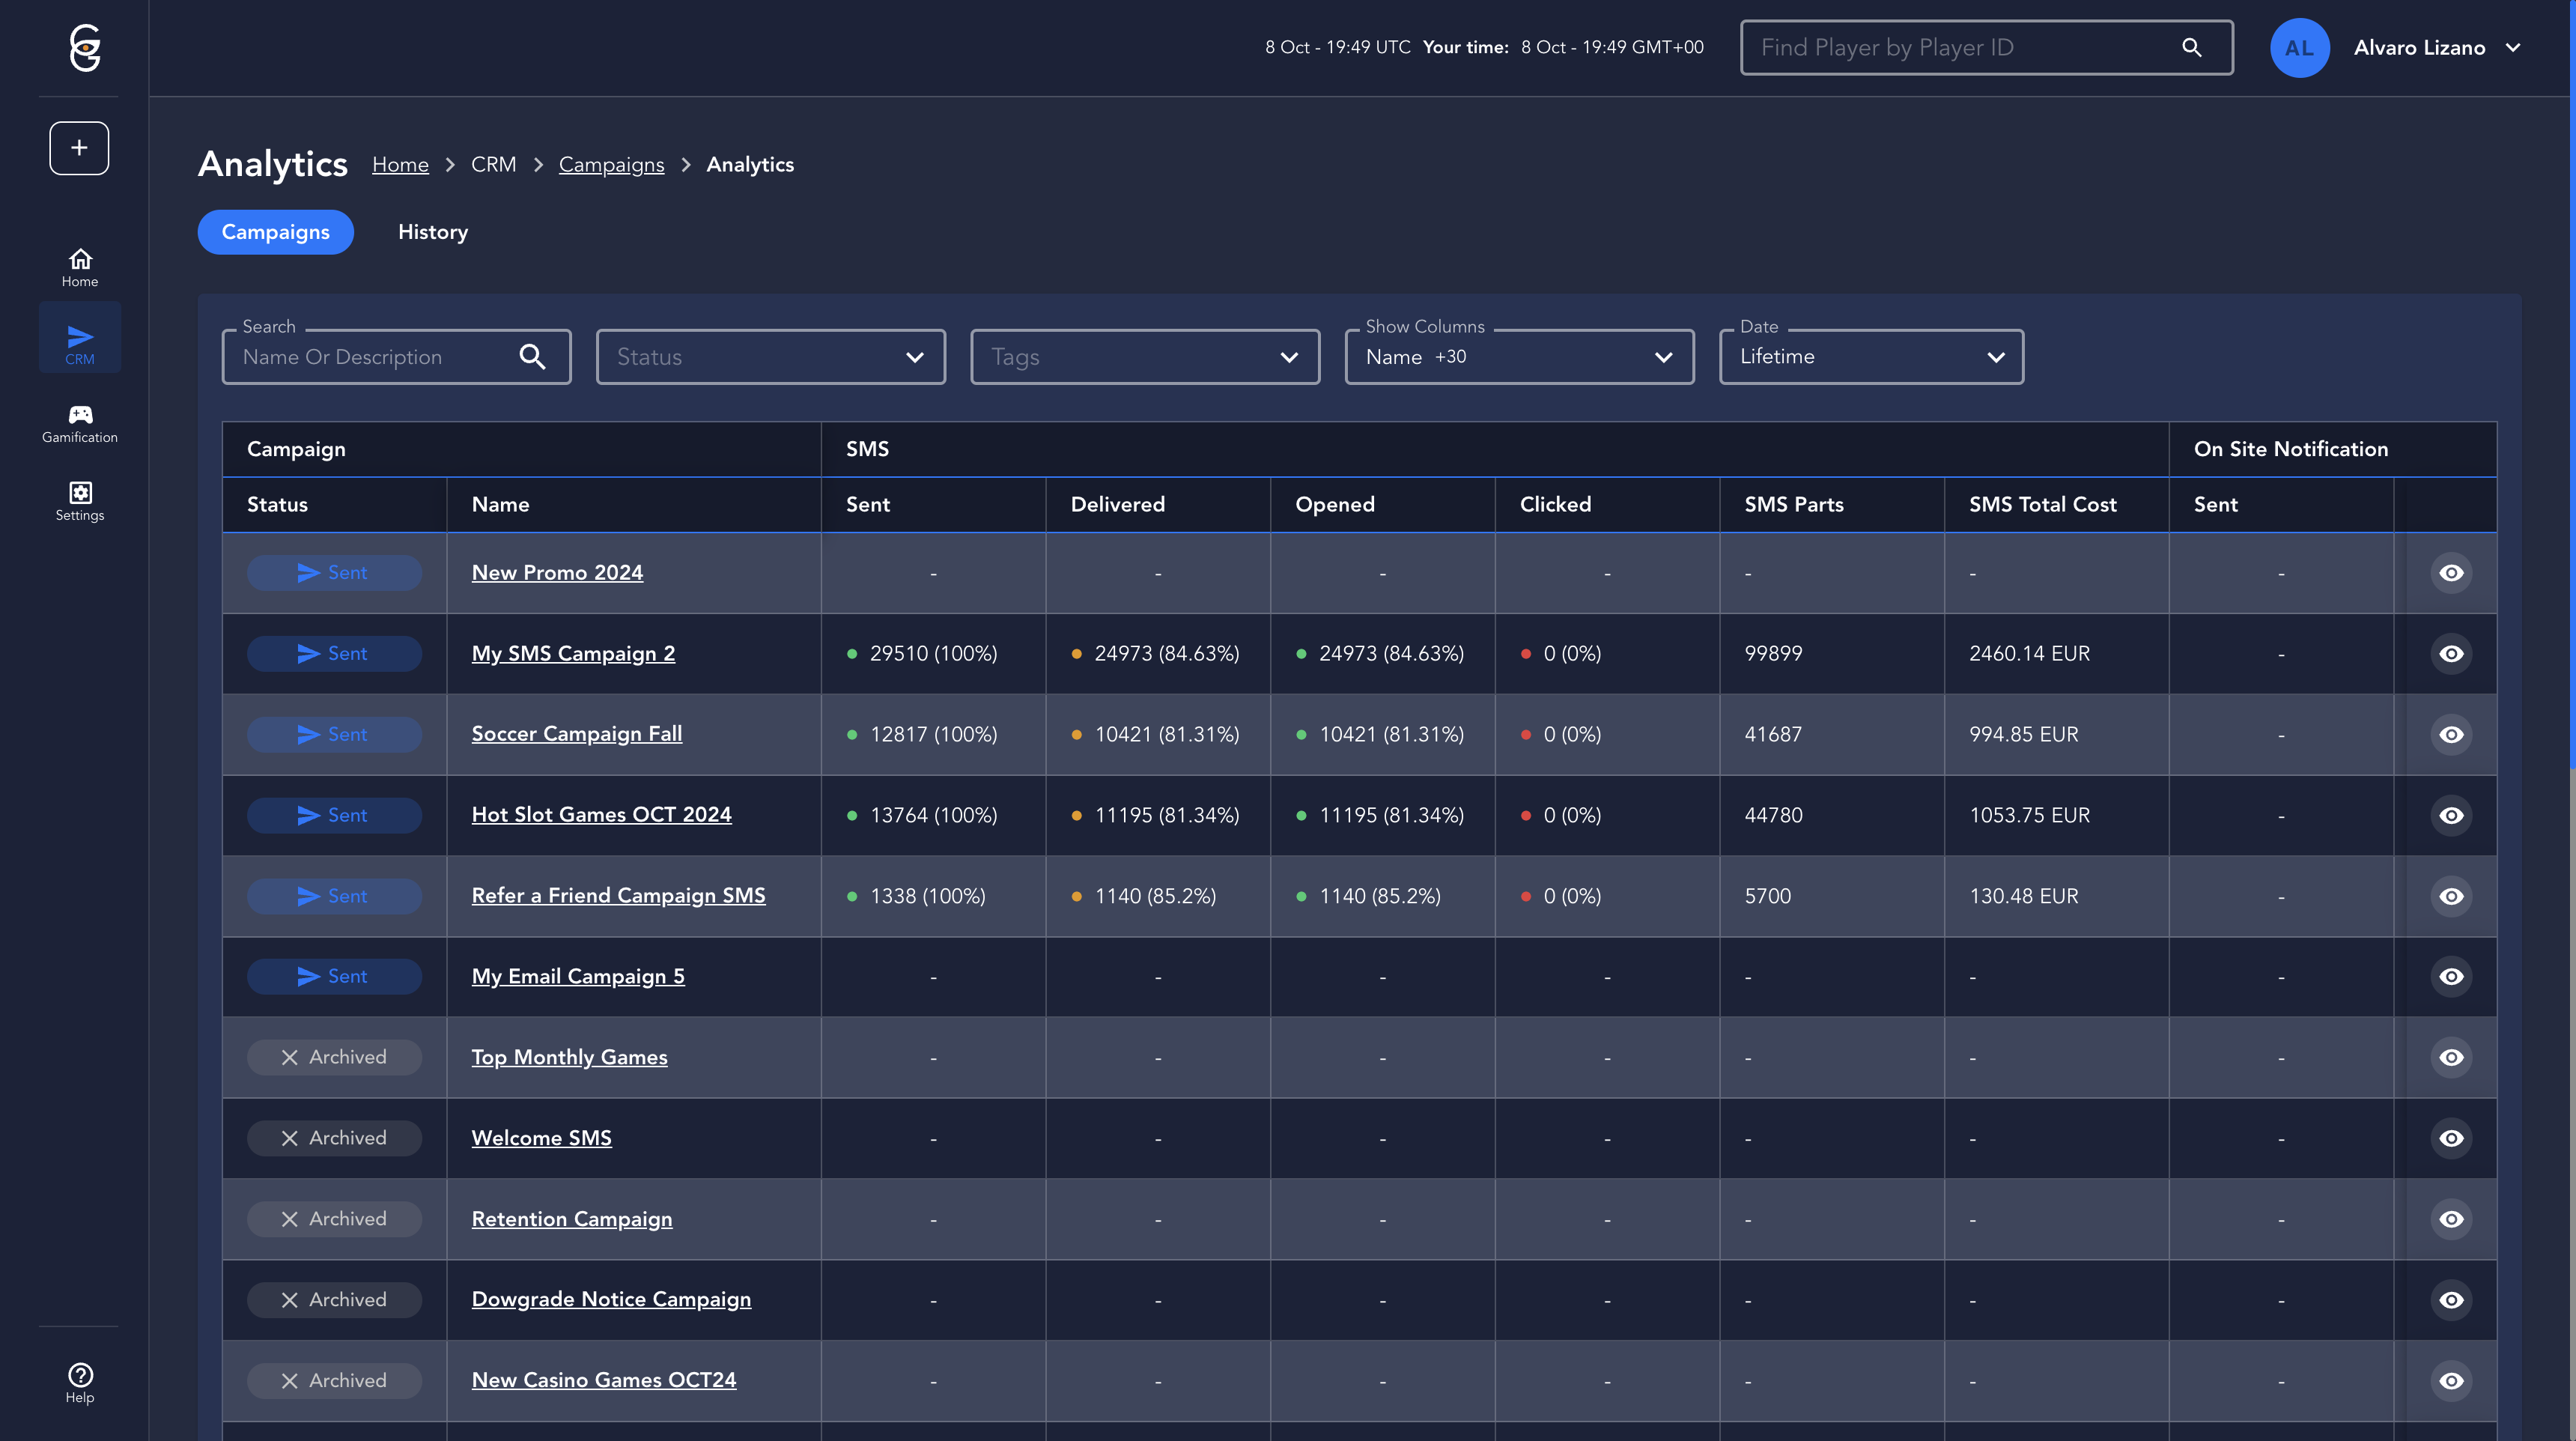Viewport: 2576px width, 1441px height.
Task: Click Campaigns breadcrumb link
Action: [x=611, y=165]
